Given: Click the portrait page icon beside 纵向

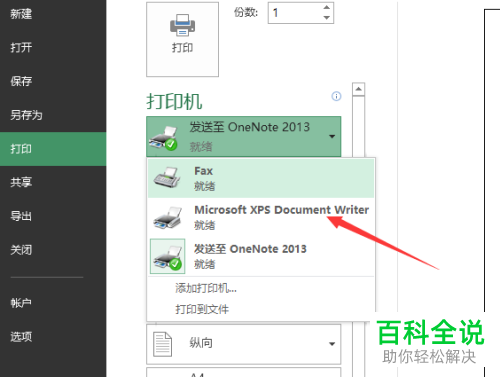Looking at the screenshot, I should click(162, 344).
